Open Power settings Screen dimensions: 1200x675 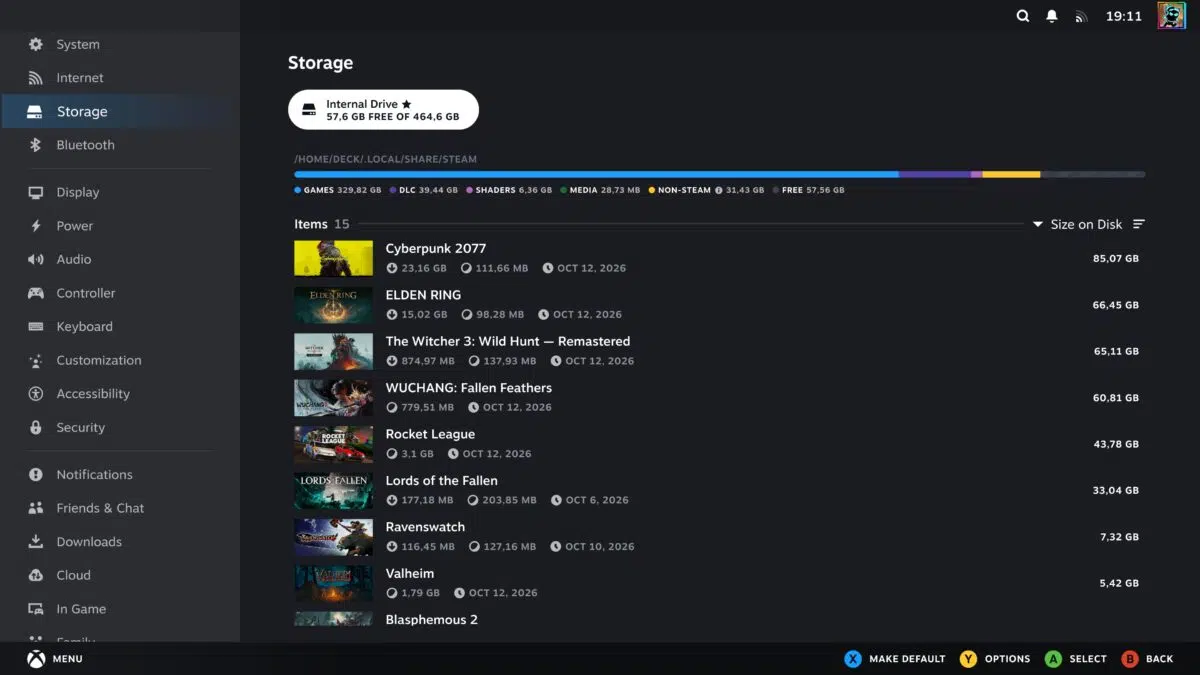(120, 226)
